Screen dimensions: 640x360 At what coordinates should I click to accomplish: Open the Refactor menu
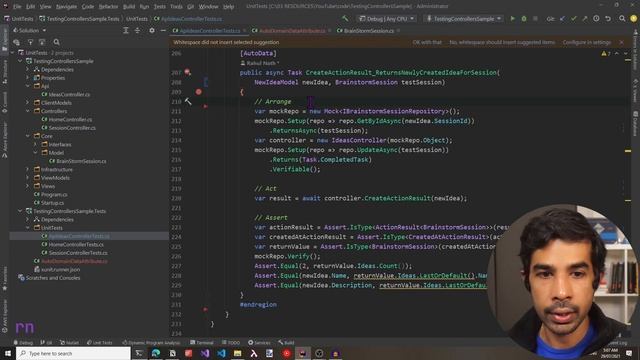click(108, 7)
